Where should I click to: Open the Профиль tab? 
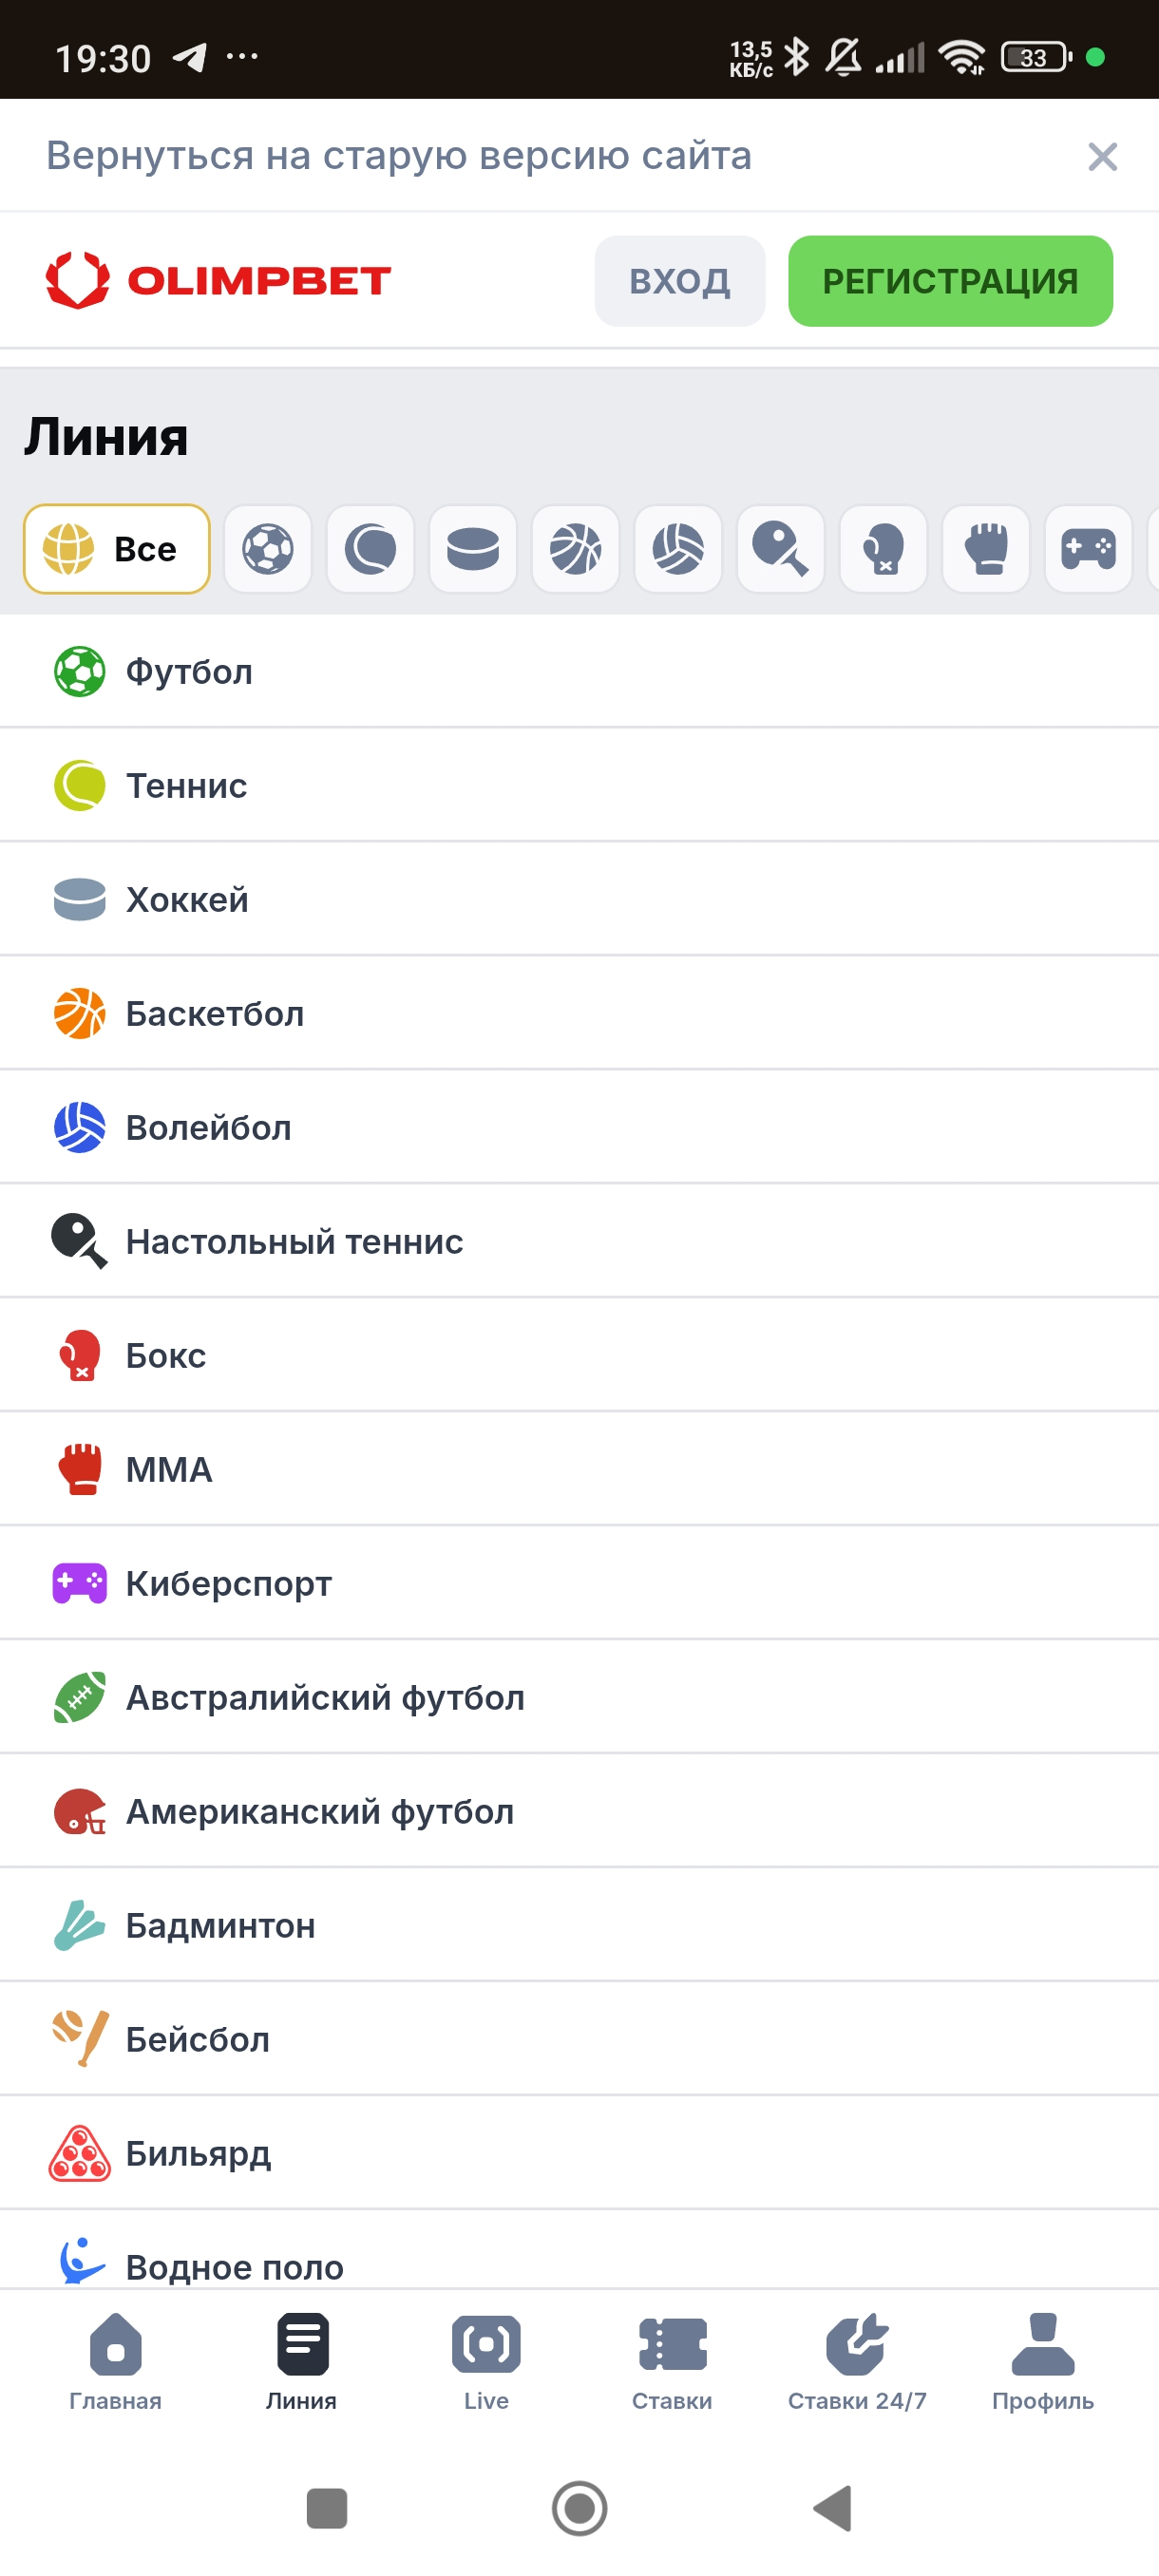[1043, 2362]
